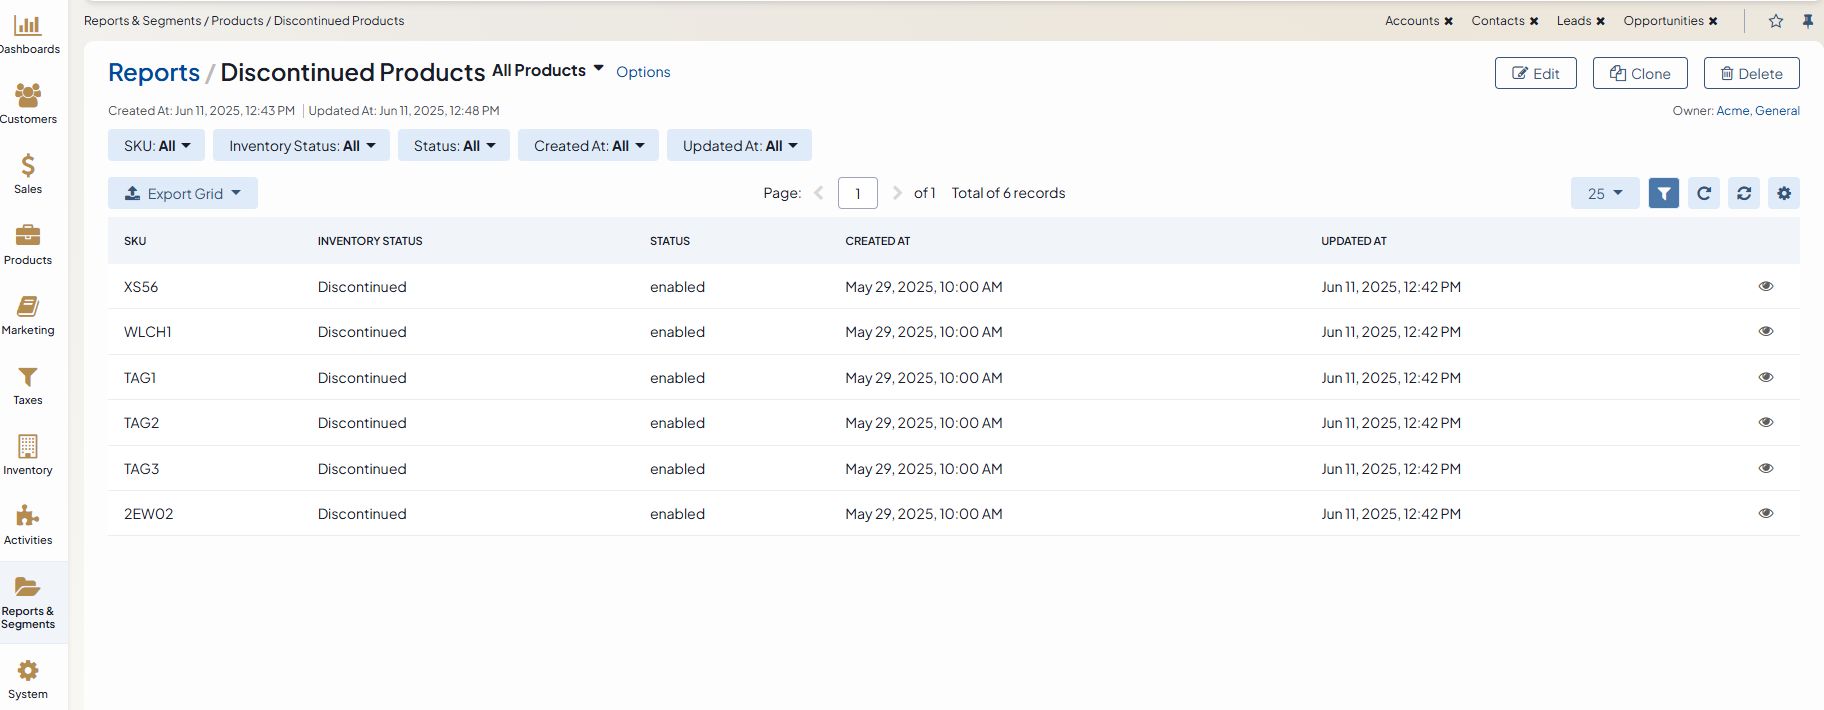The height and width of the screenshot is (710, 1824).
Task: Open the Inventory sidebar menu
Action: tap(28, 455)
